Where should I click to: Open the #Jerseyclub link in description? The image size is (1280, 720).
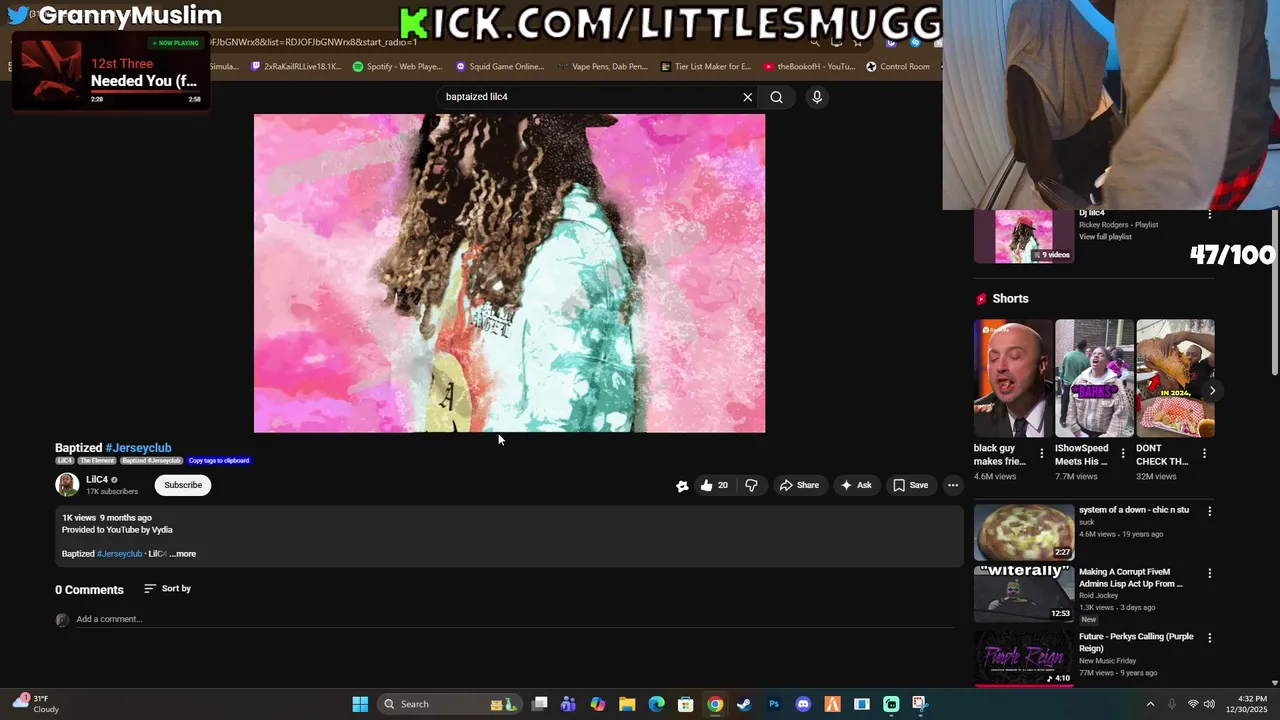(x=120, y=554)
